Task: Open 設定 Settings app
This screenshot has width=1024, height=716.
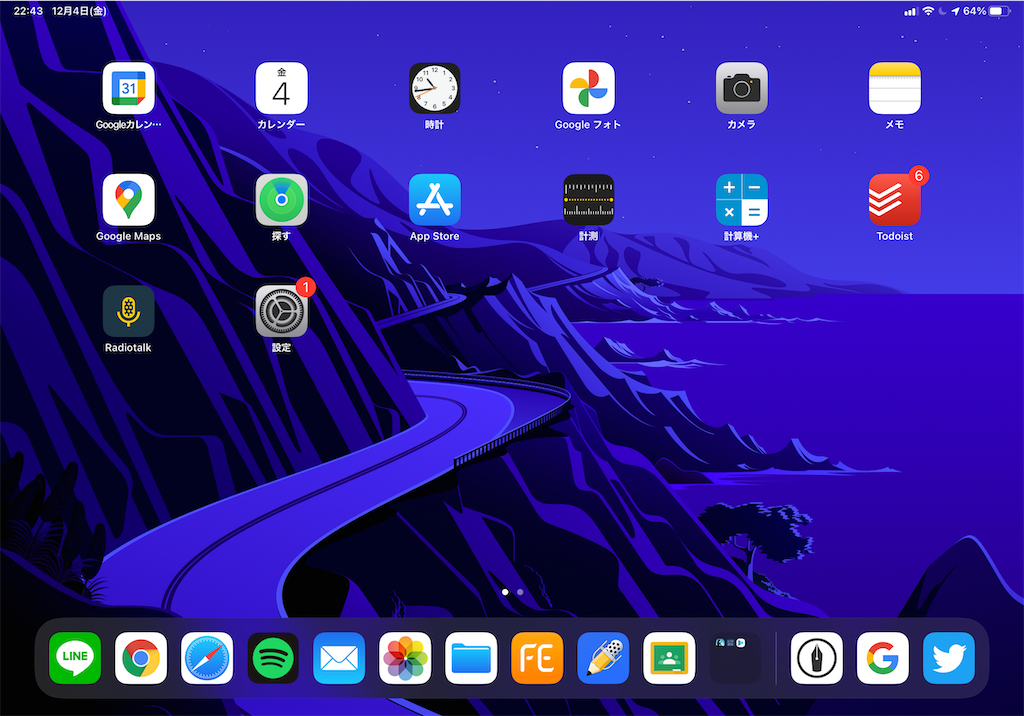Action: coord(281,312)
